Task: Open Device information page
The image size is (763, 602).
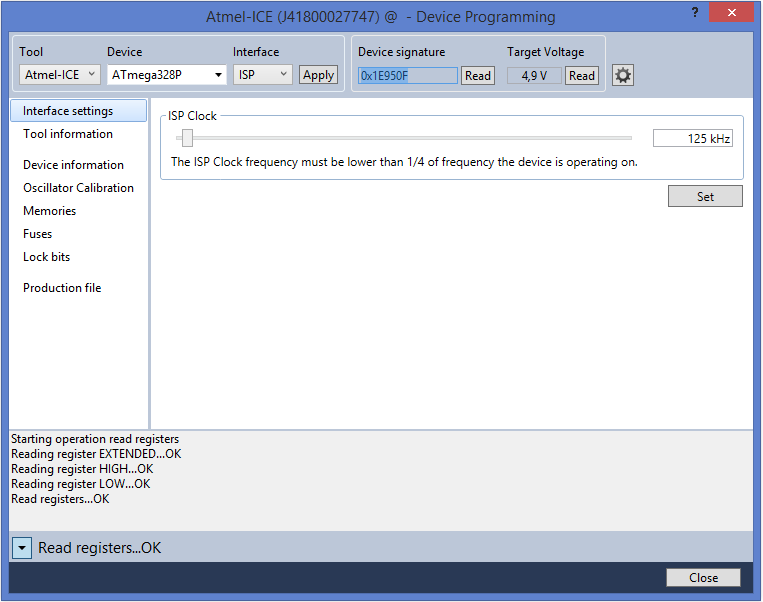Action: point(73,165)
